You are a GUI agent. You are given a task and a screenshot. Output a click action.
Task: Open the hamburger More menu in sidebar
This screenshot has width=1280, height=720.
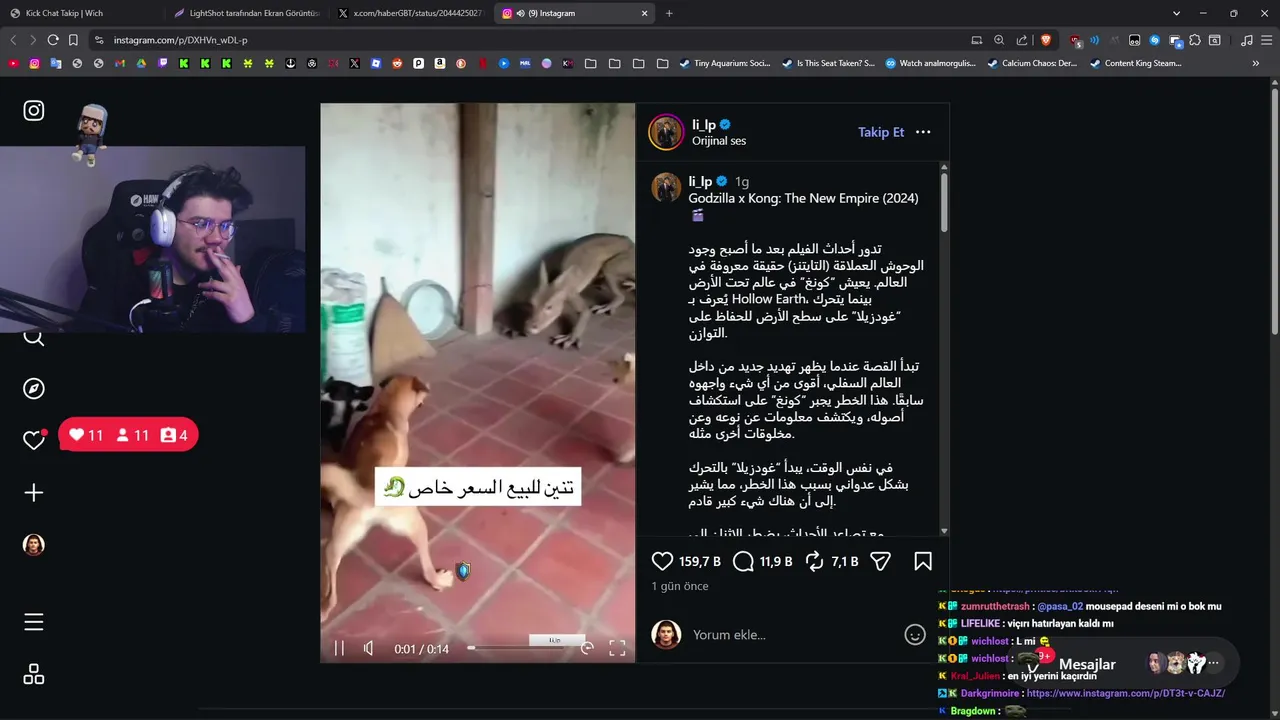pyautogui.click(x=34, y=622)
